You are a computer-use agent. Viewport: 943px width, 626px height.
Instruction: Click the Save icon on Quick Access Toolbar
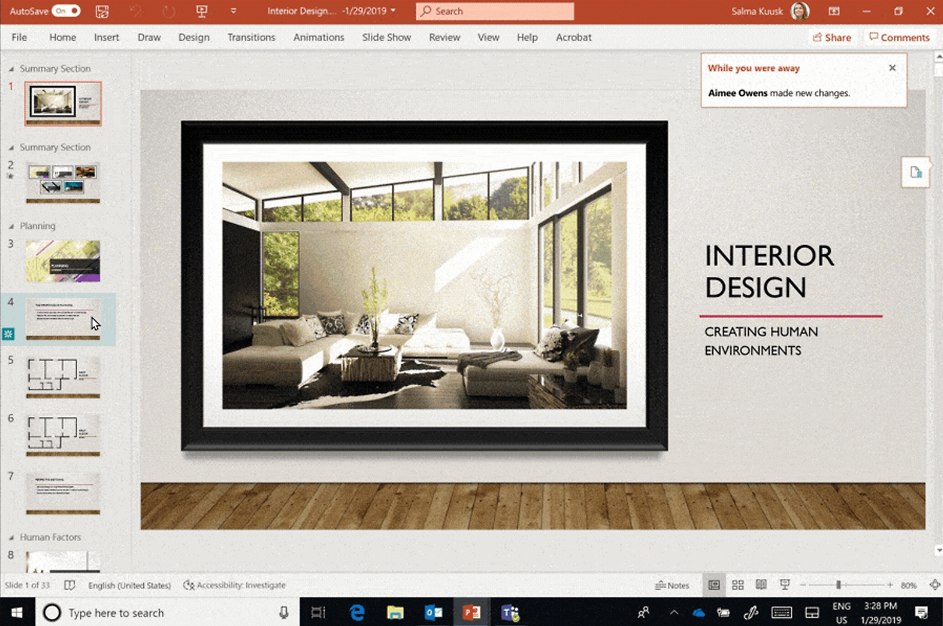pyautogui.click(x=101, y=11)
